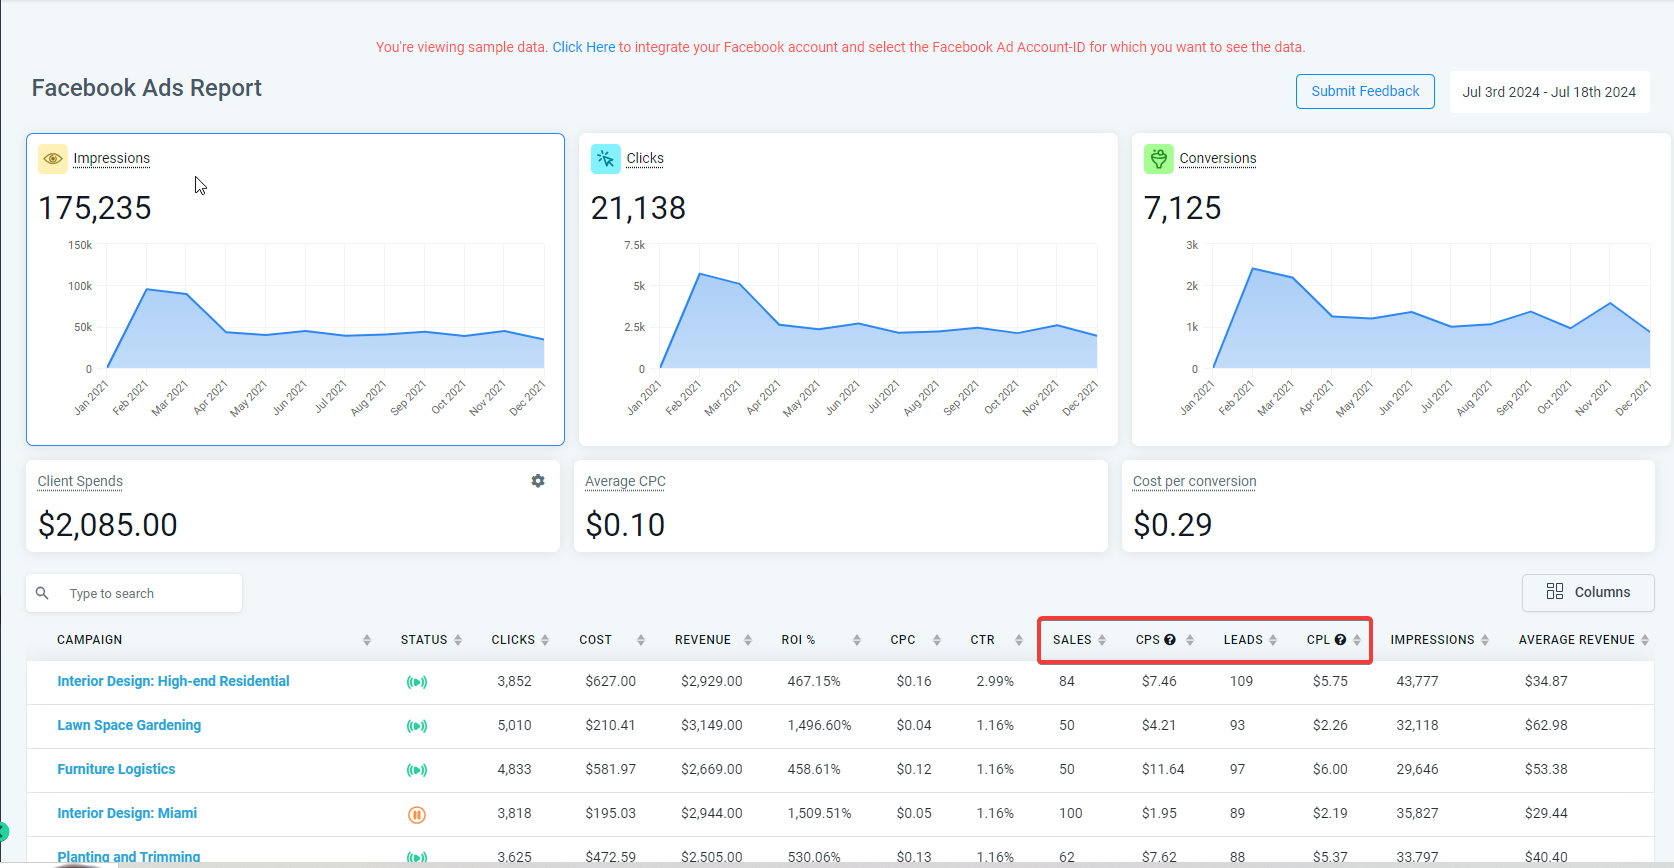Open Planting and Trimming campaign link
The width and height of the screenshot is (1674, 868).
tap(128, 857)
